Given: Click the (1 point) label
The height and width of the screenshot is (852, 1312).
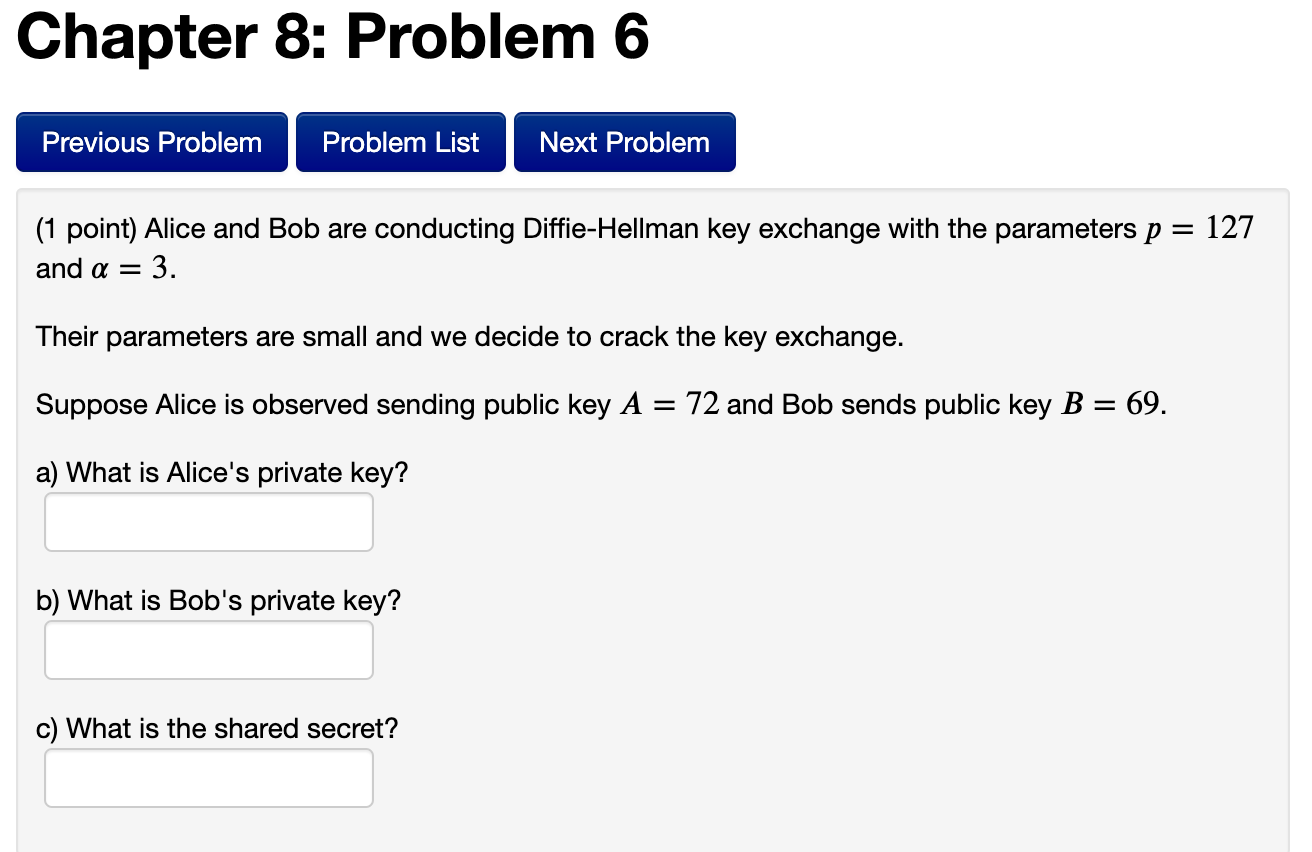Looking at the screenshot, I should [x=84, y=228].
